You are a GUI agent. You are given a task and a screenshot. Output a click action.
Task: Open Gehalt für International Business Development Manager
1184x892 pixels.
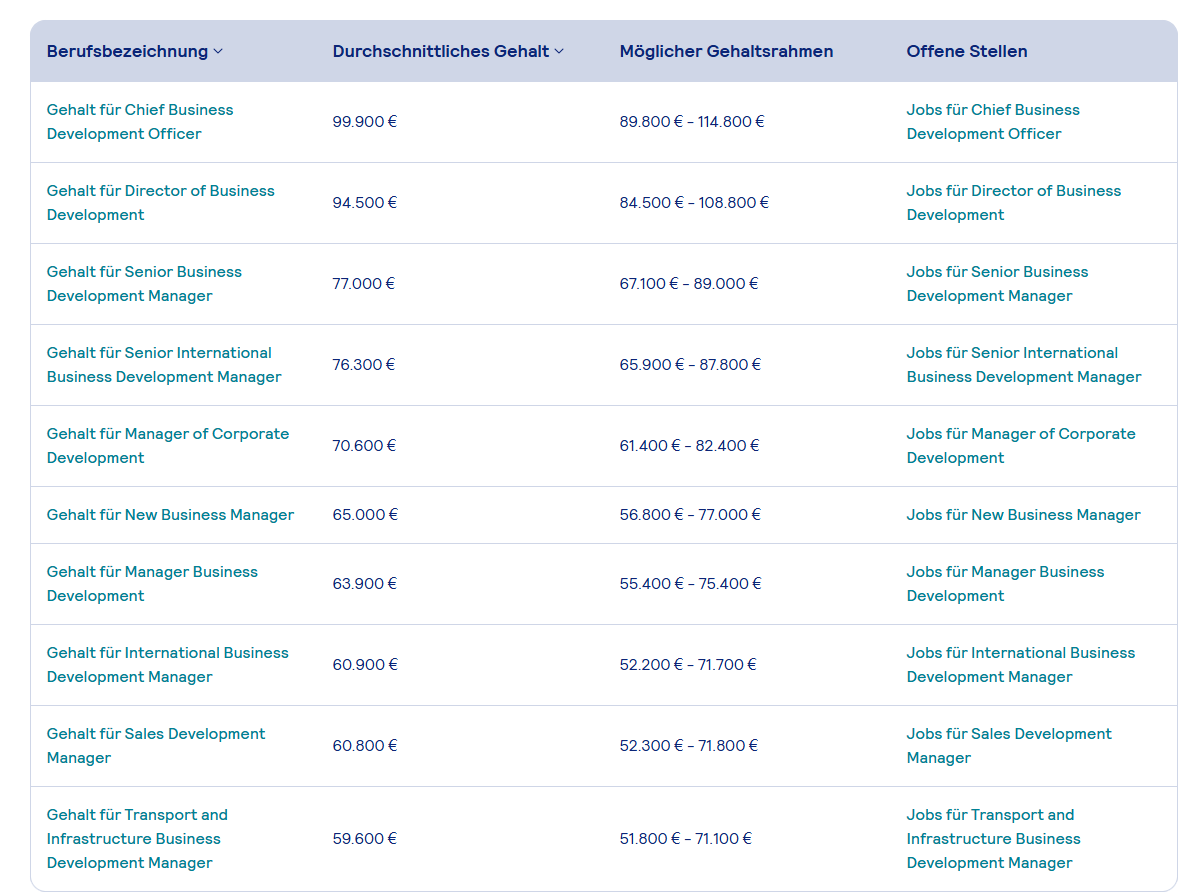(168, 665)
